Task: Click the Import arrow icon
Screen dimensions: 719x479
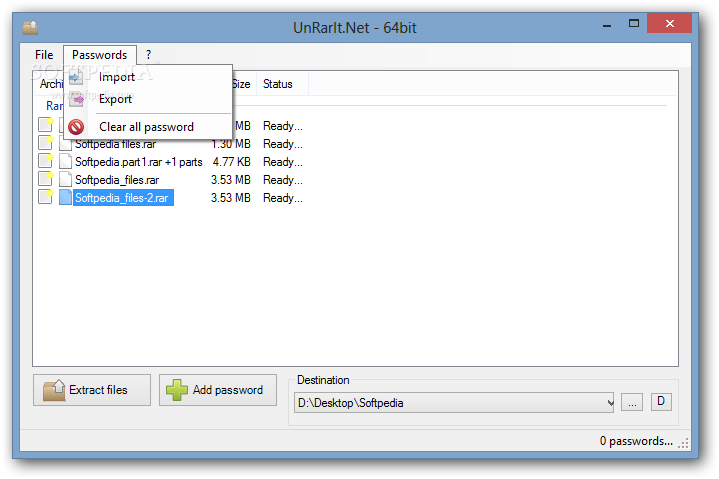Action: pos(76,77)
